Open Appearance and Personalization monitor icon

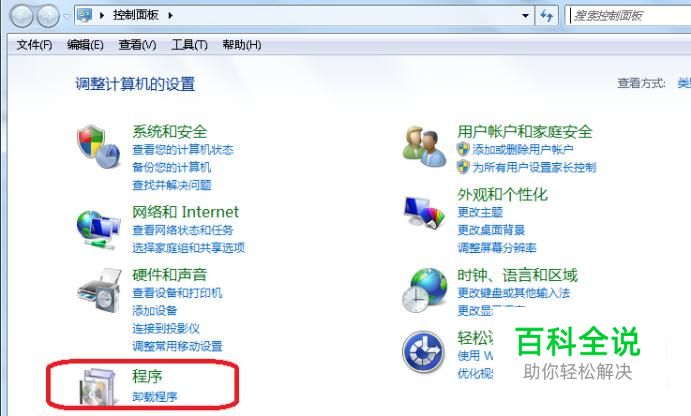tap(424, 212)
